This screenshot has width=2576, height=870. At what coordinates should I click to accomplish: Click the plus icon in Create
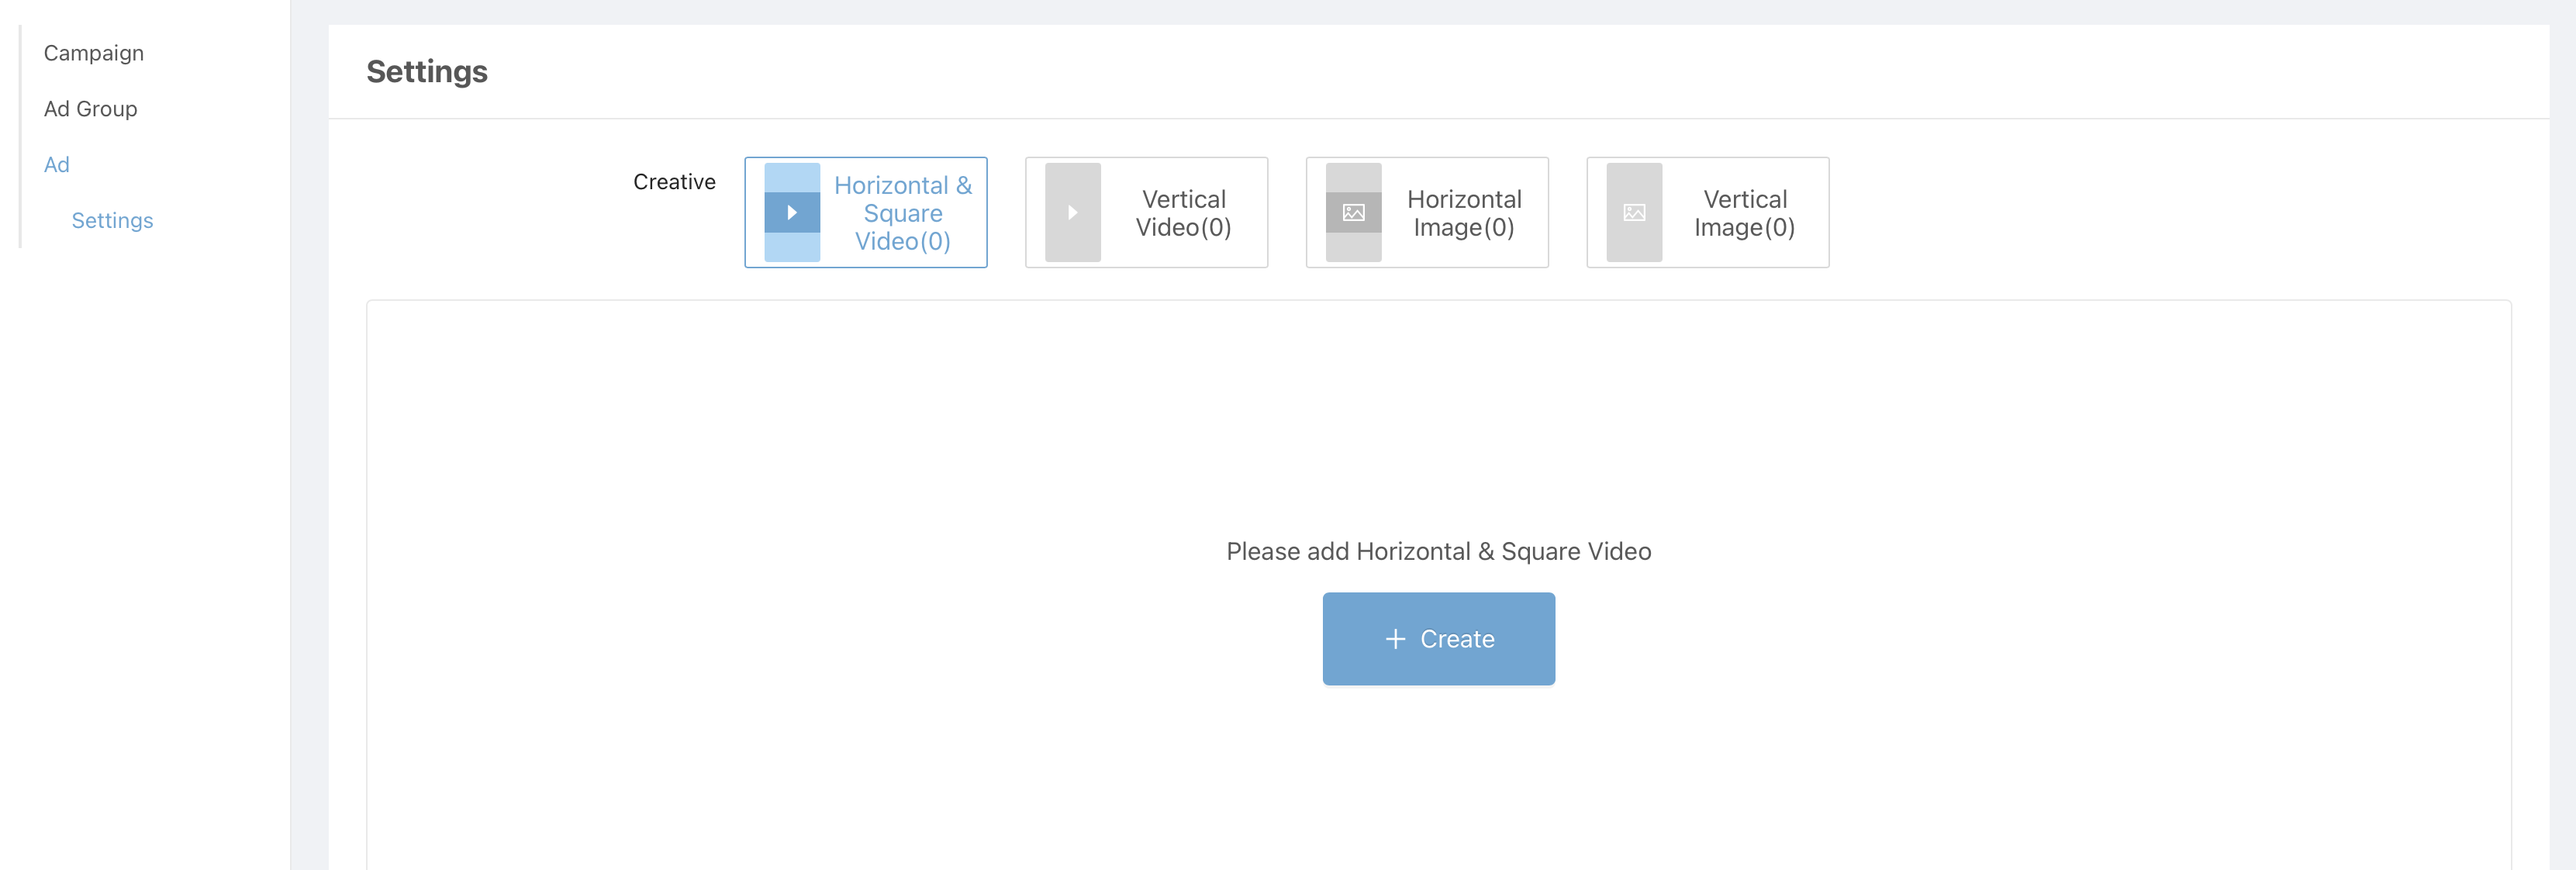click(1395, 639)
